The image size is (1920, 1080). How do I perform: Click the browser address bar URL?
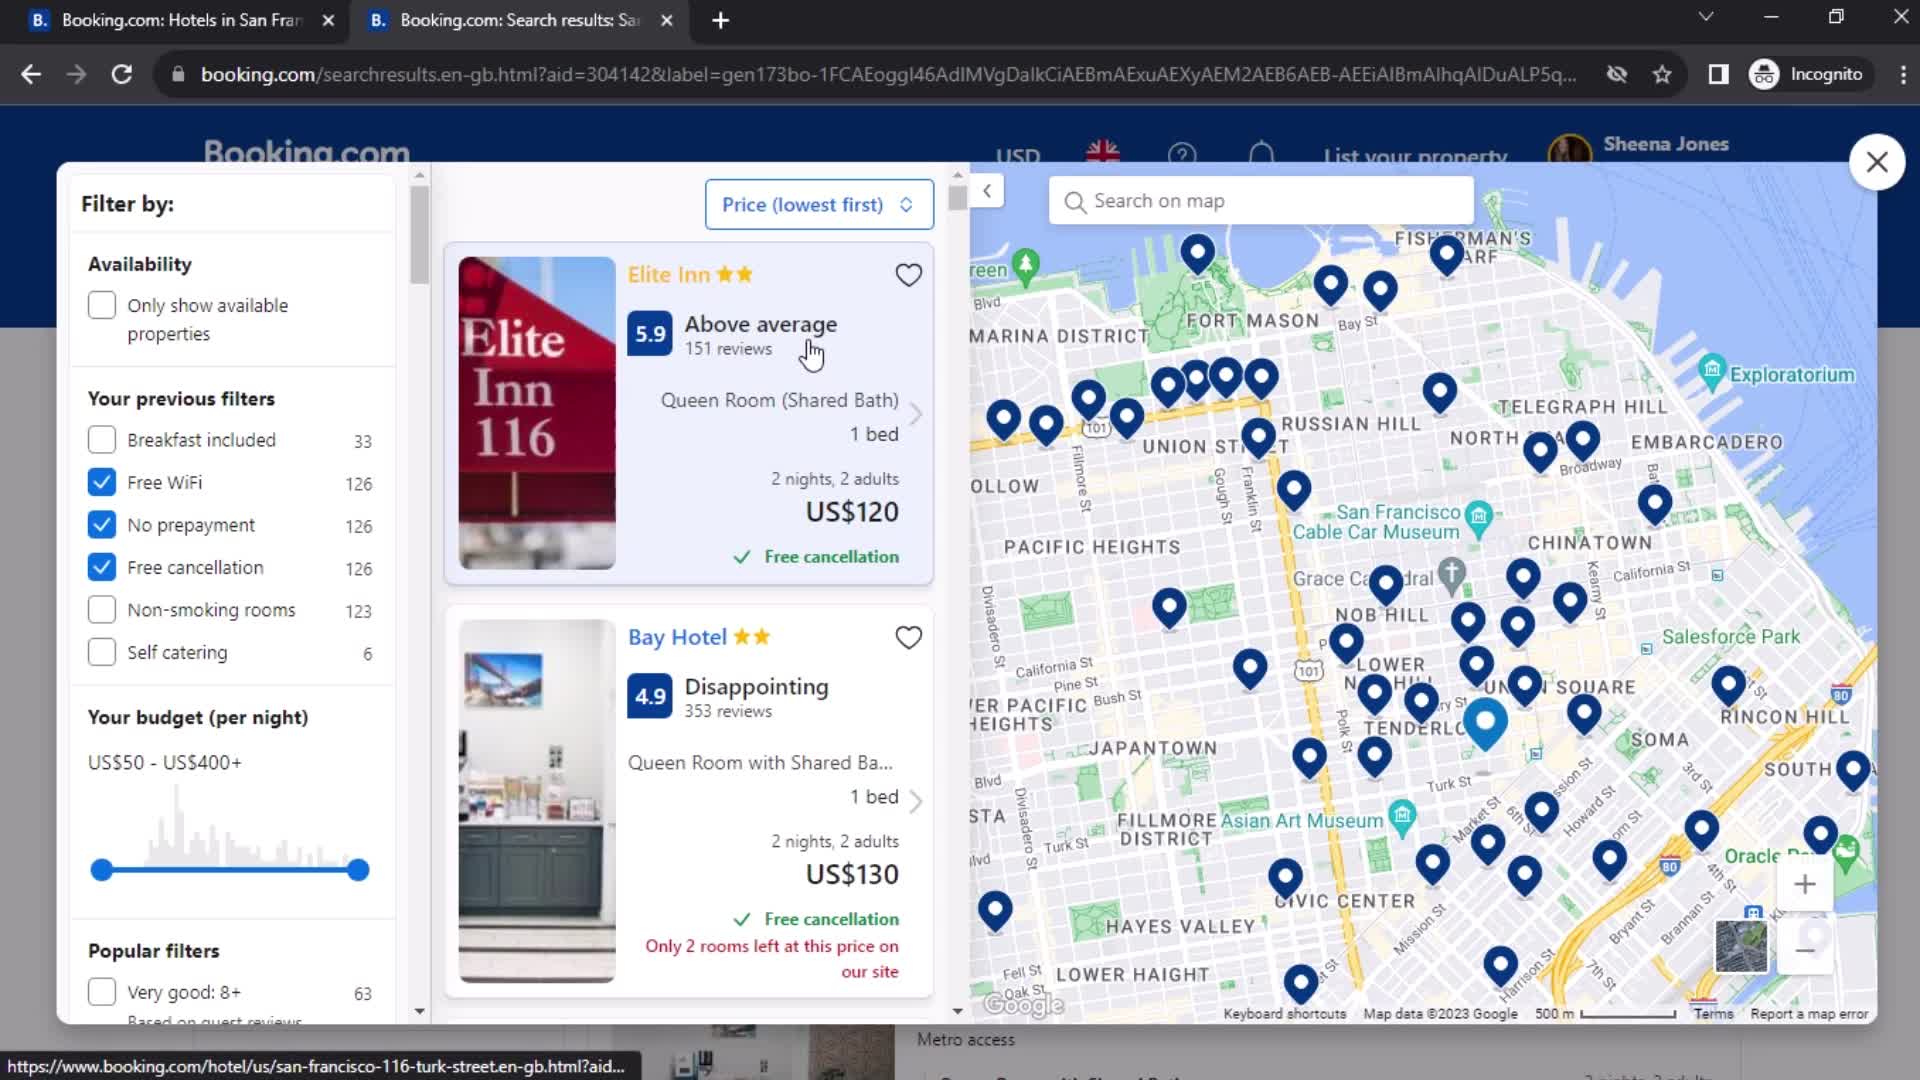coord(888,74)
